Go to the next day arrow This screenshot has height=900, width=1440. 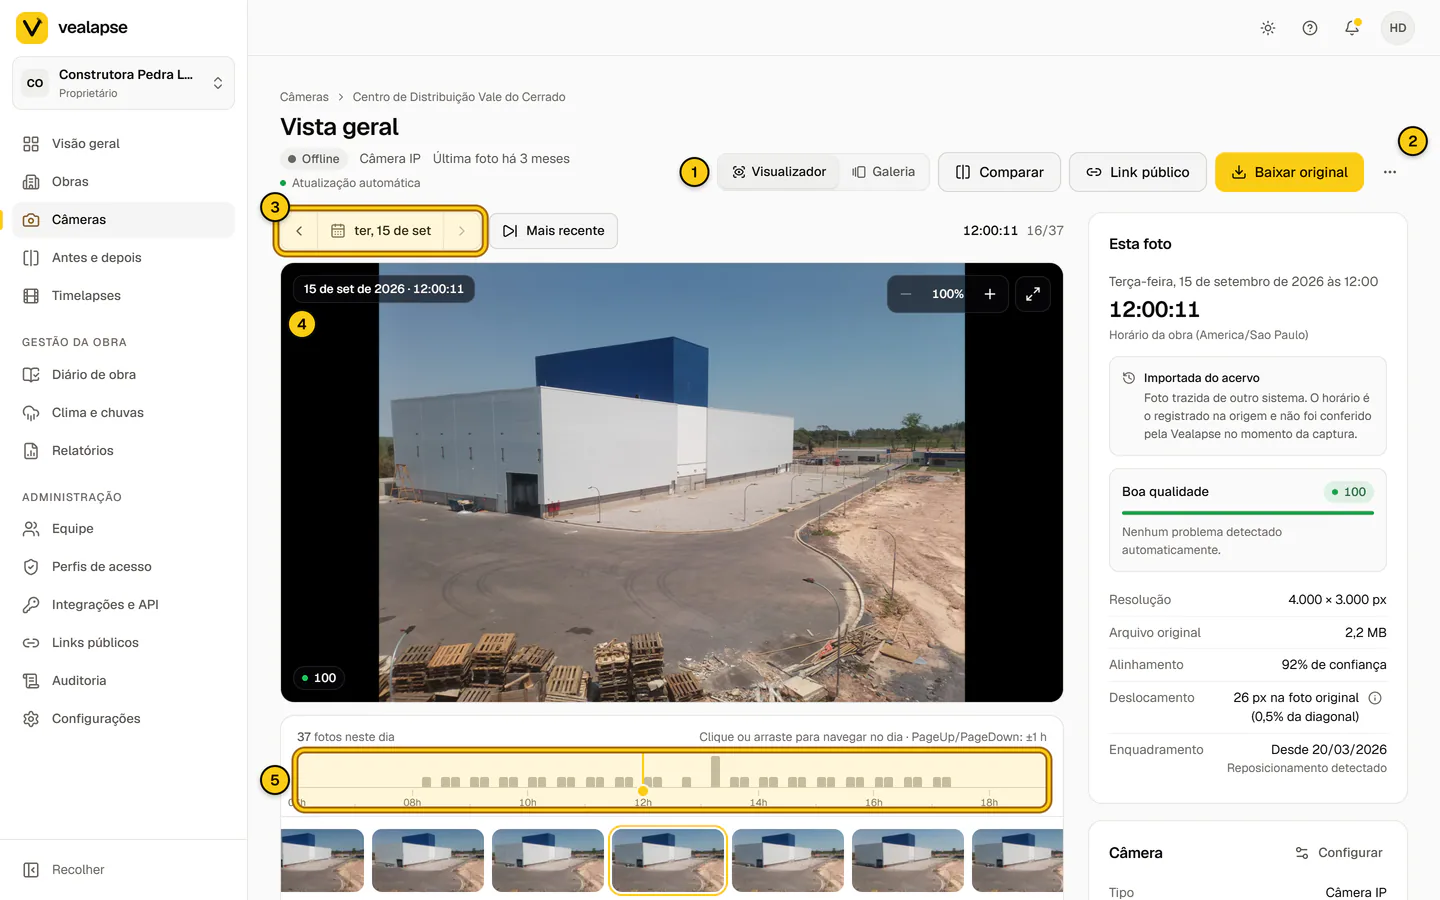(462, 231)
